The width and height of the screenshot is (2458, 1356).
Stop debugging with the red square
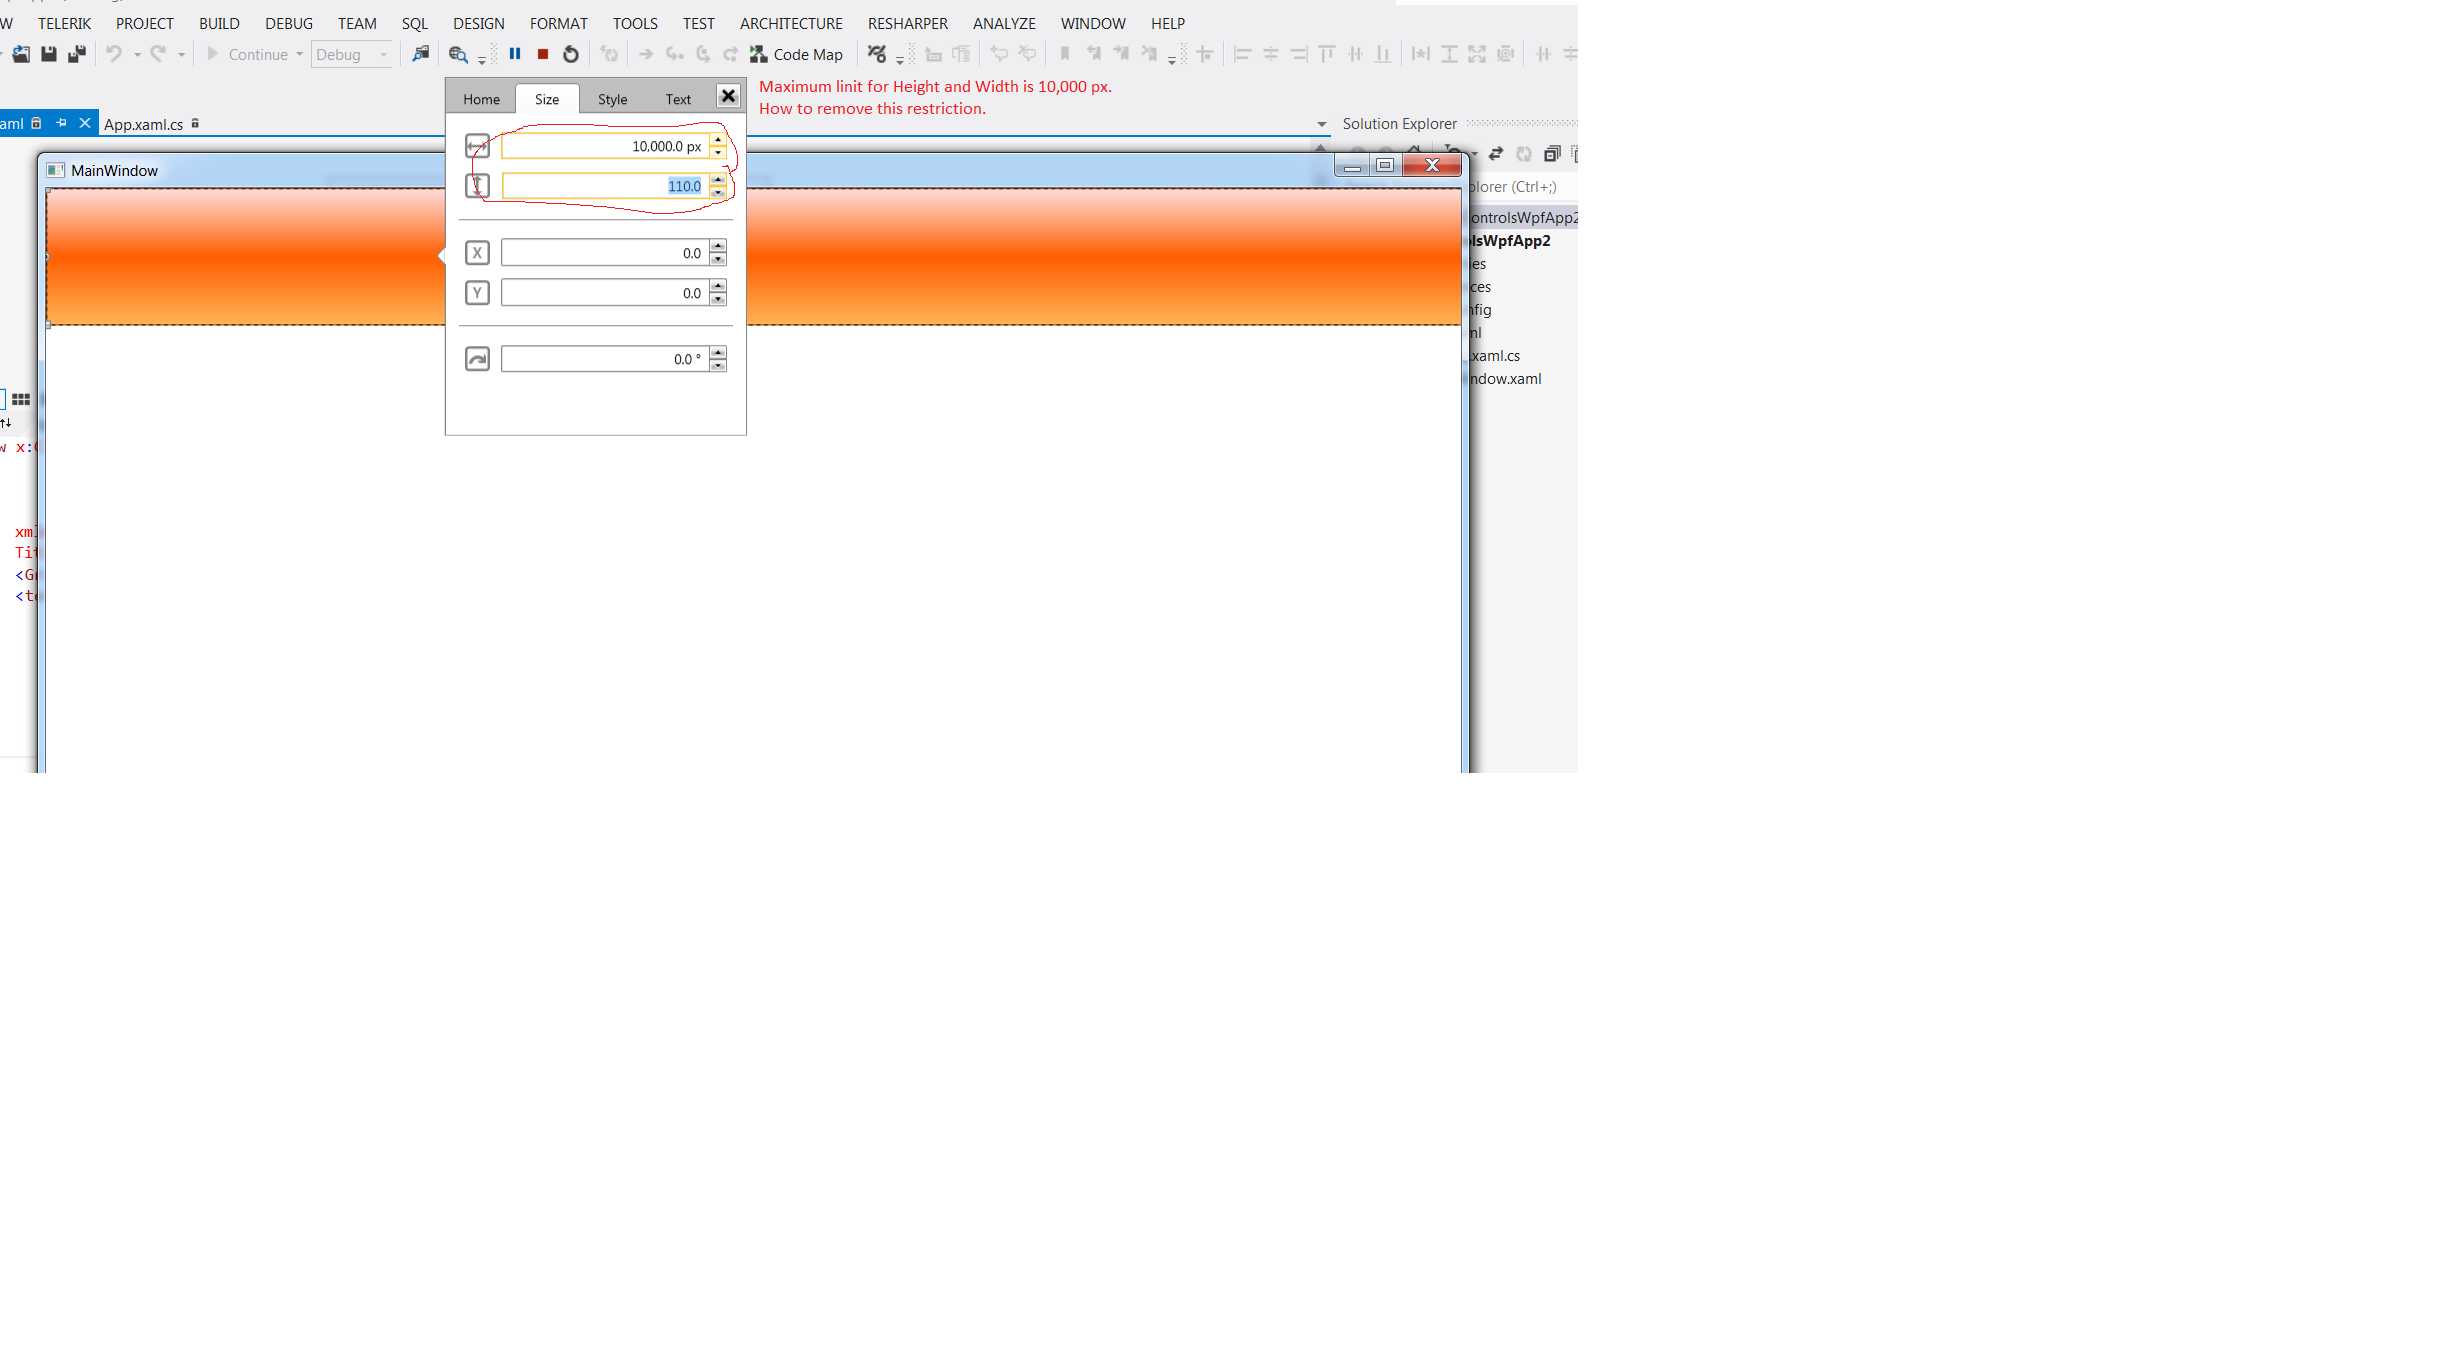pyautogui.click(x=543, y=54)
